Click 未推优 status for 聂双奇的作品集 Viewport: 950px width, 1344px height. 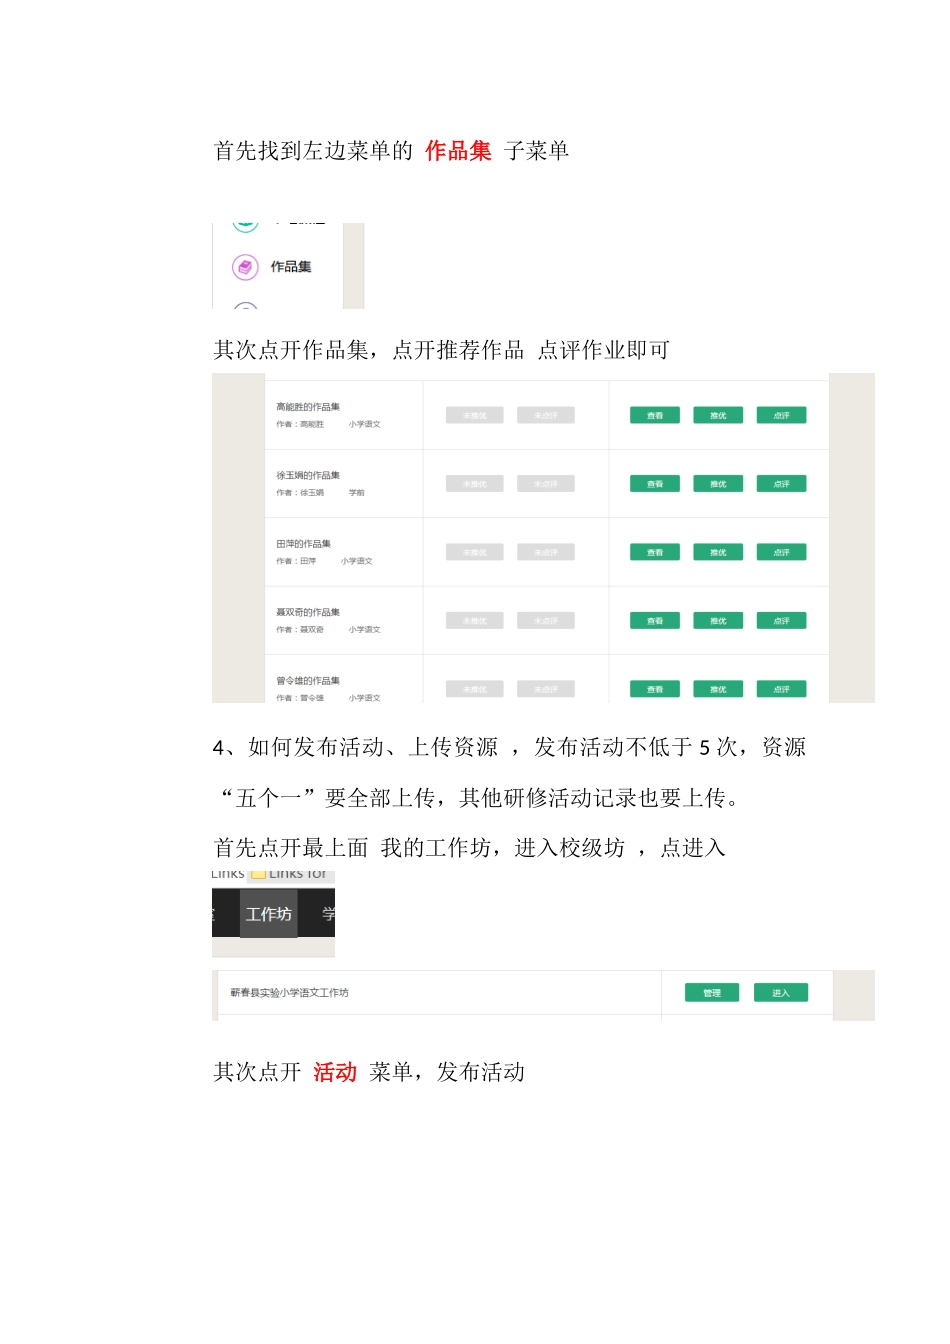[475, 621]
